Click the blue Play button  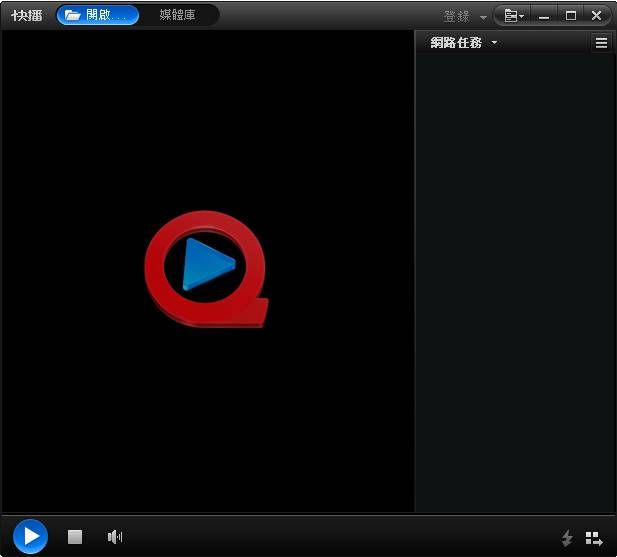pyautogui.click(x=30, y=537)
